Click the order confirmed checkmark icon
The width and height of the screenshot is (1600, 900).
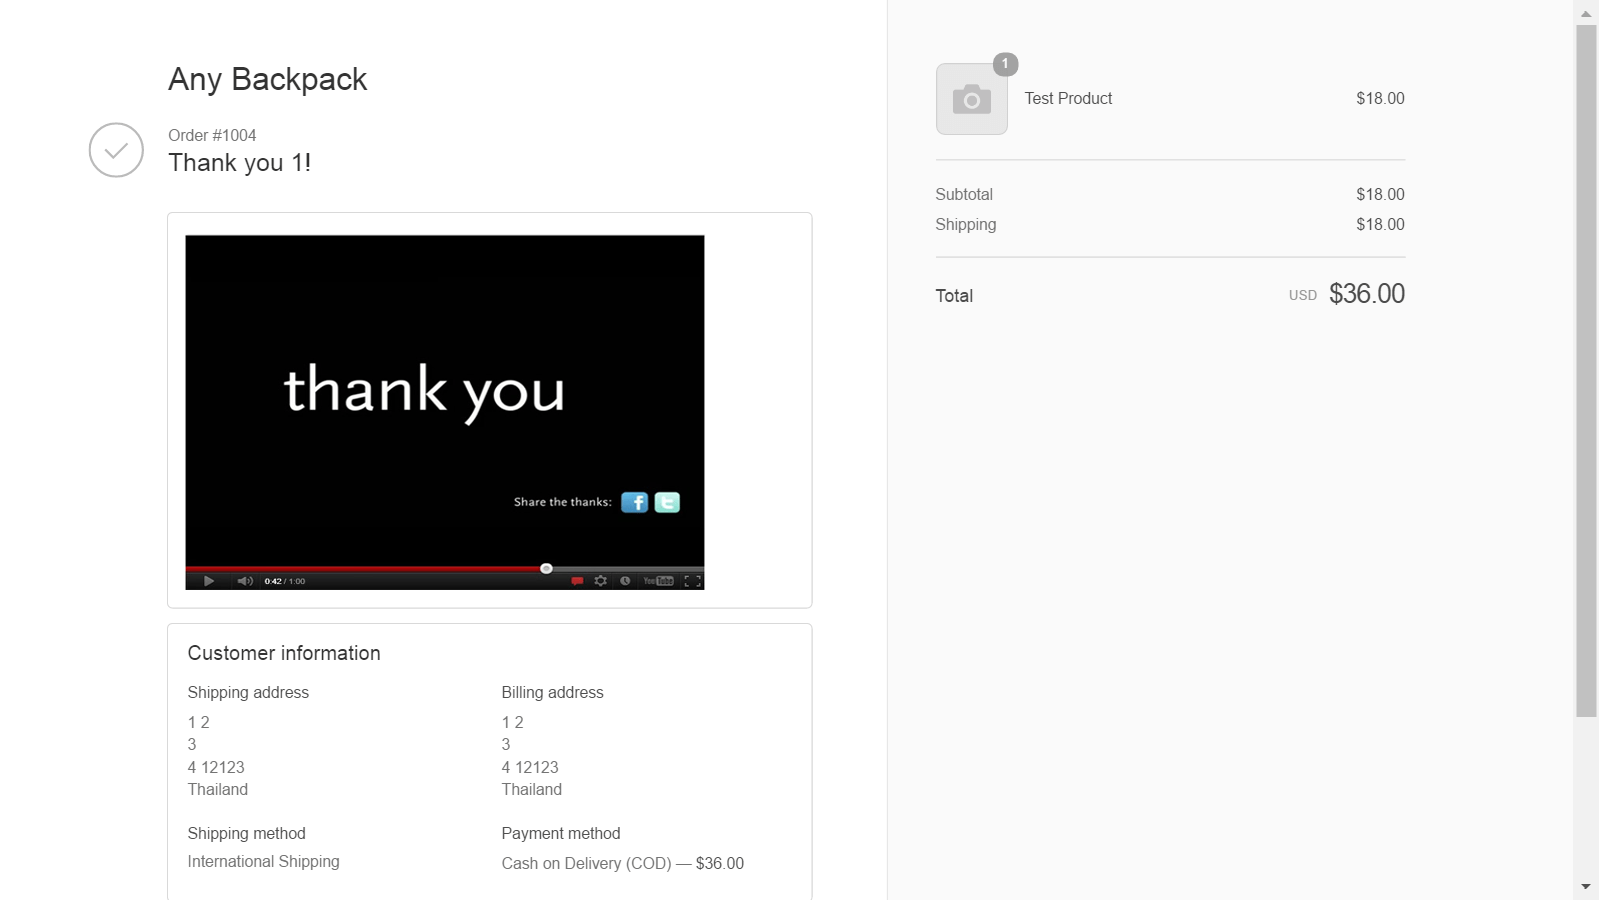[116, 150]
